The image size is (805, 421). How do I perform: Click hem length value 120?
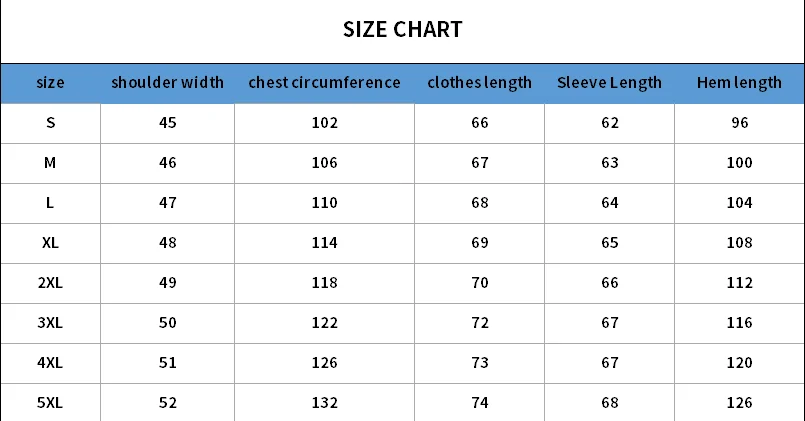pyautogui.click(x=740, y=363)
